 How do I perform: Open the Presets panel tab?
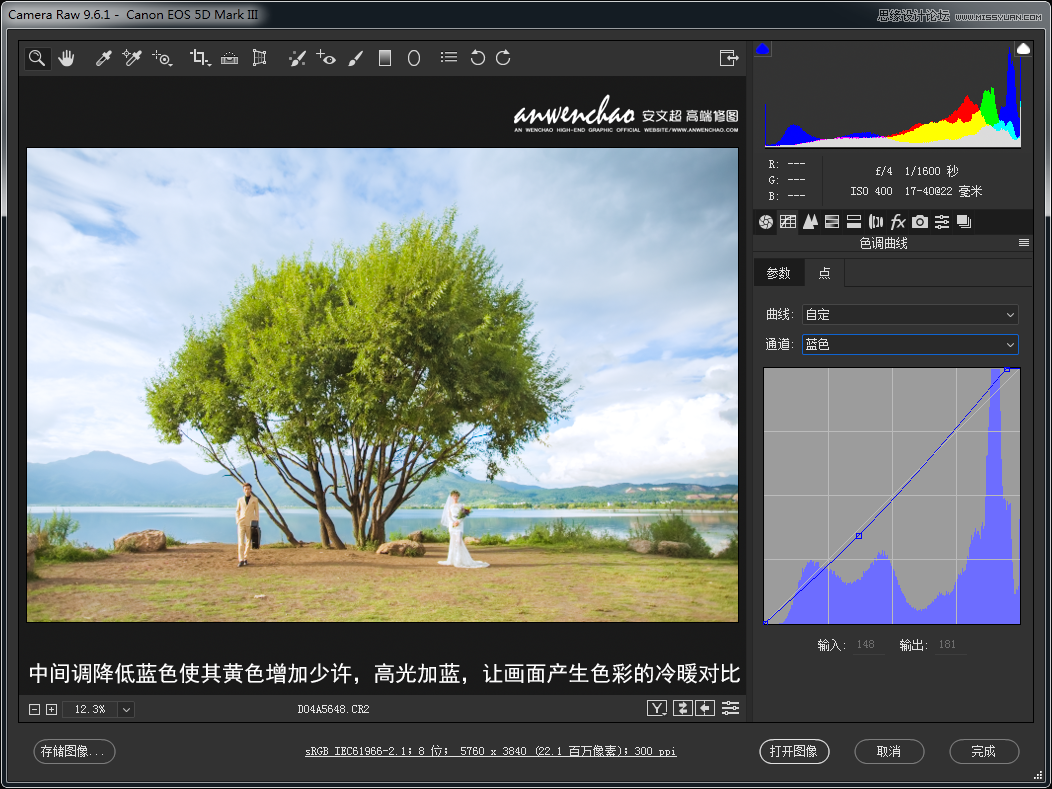click(942, 221)
